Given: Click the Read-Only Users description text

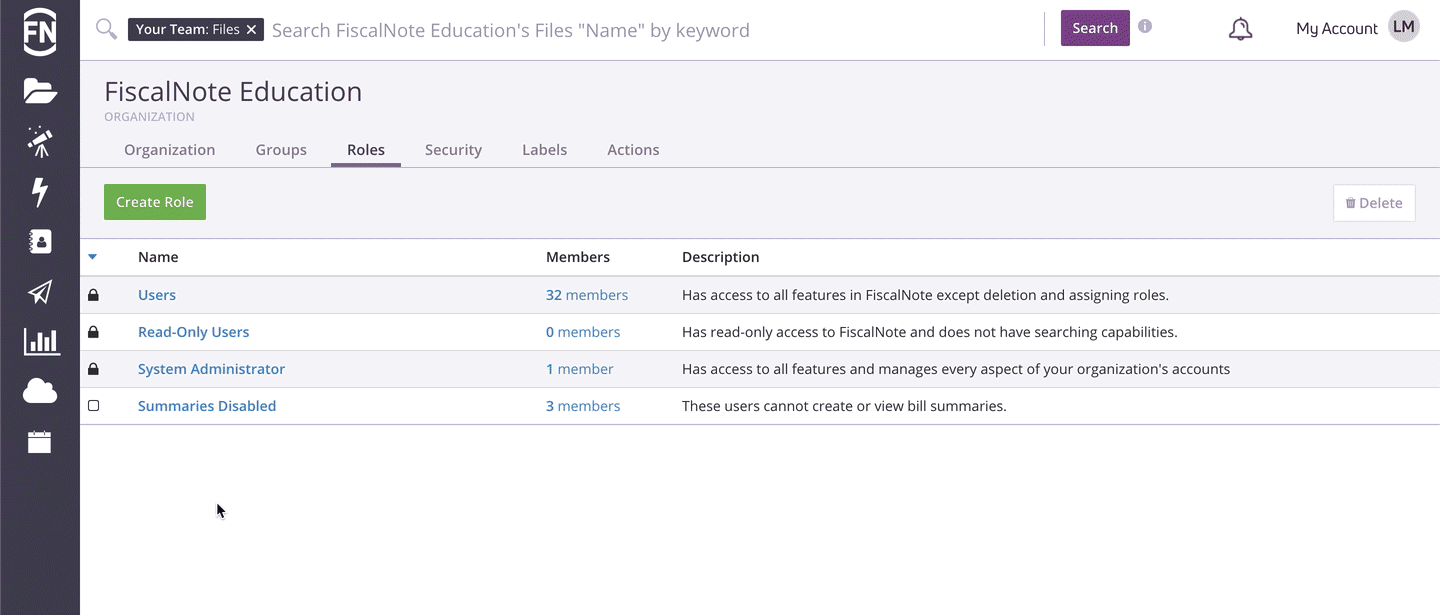Looking at the screenshot, I should pyautogui.click(x=930, y=332).
